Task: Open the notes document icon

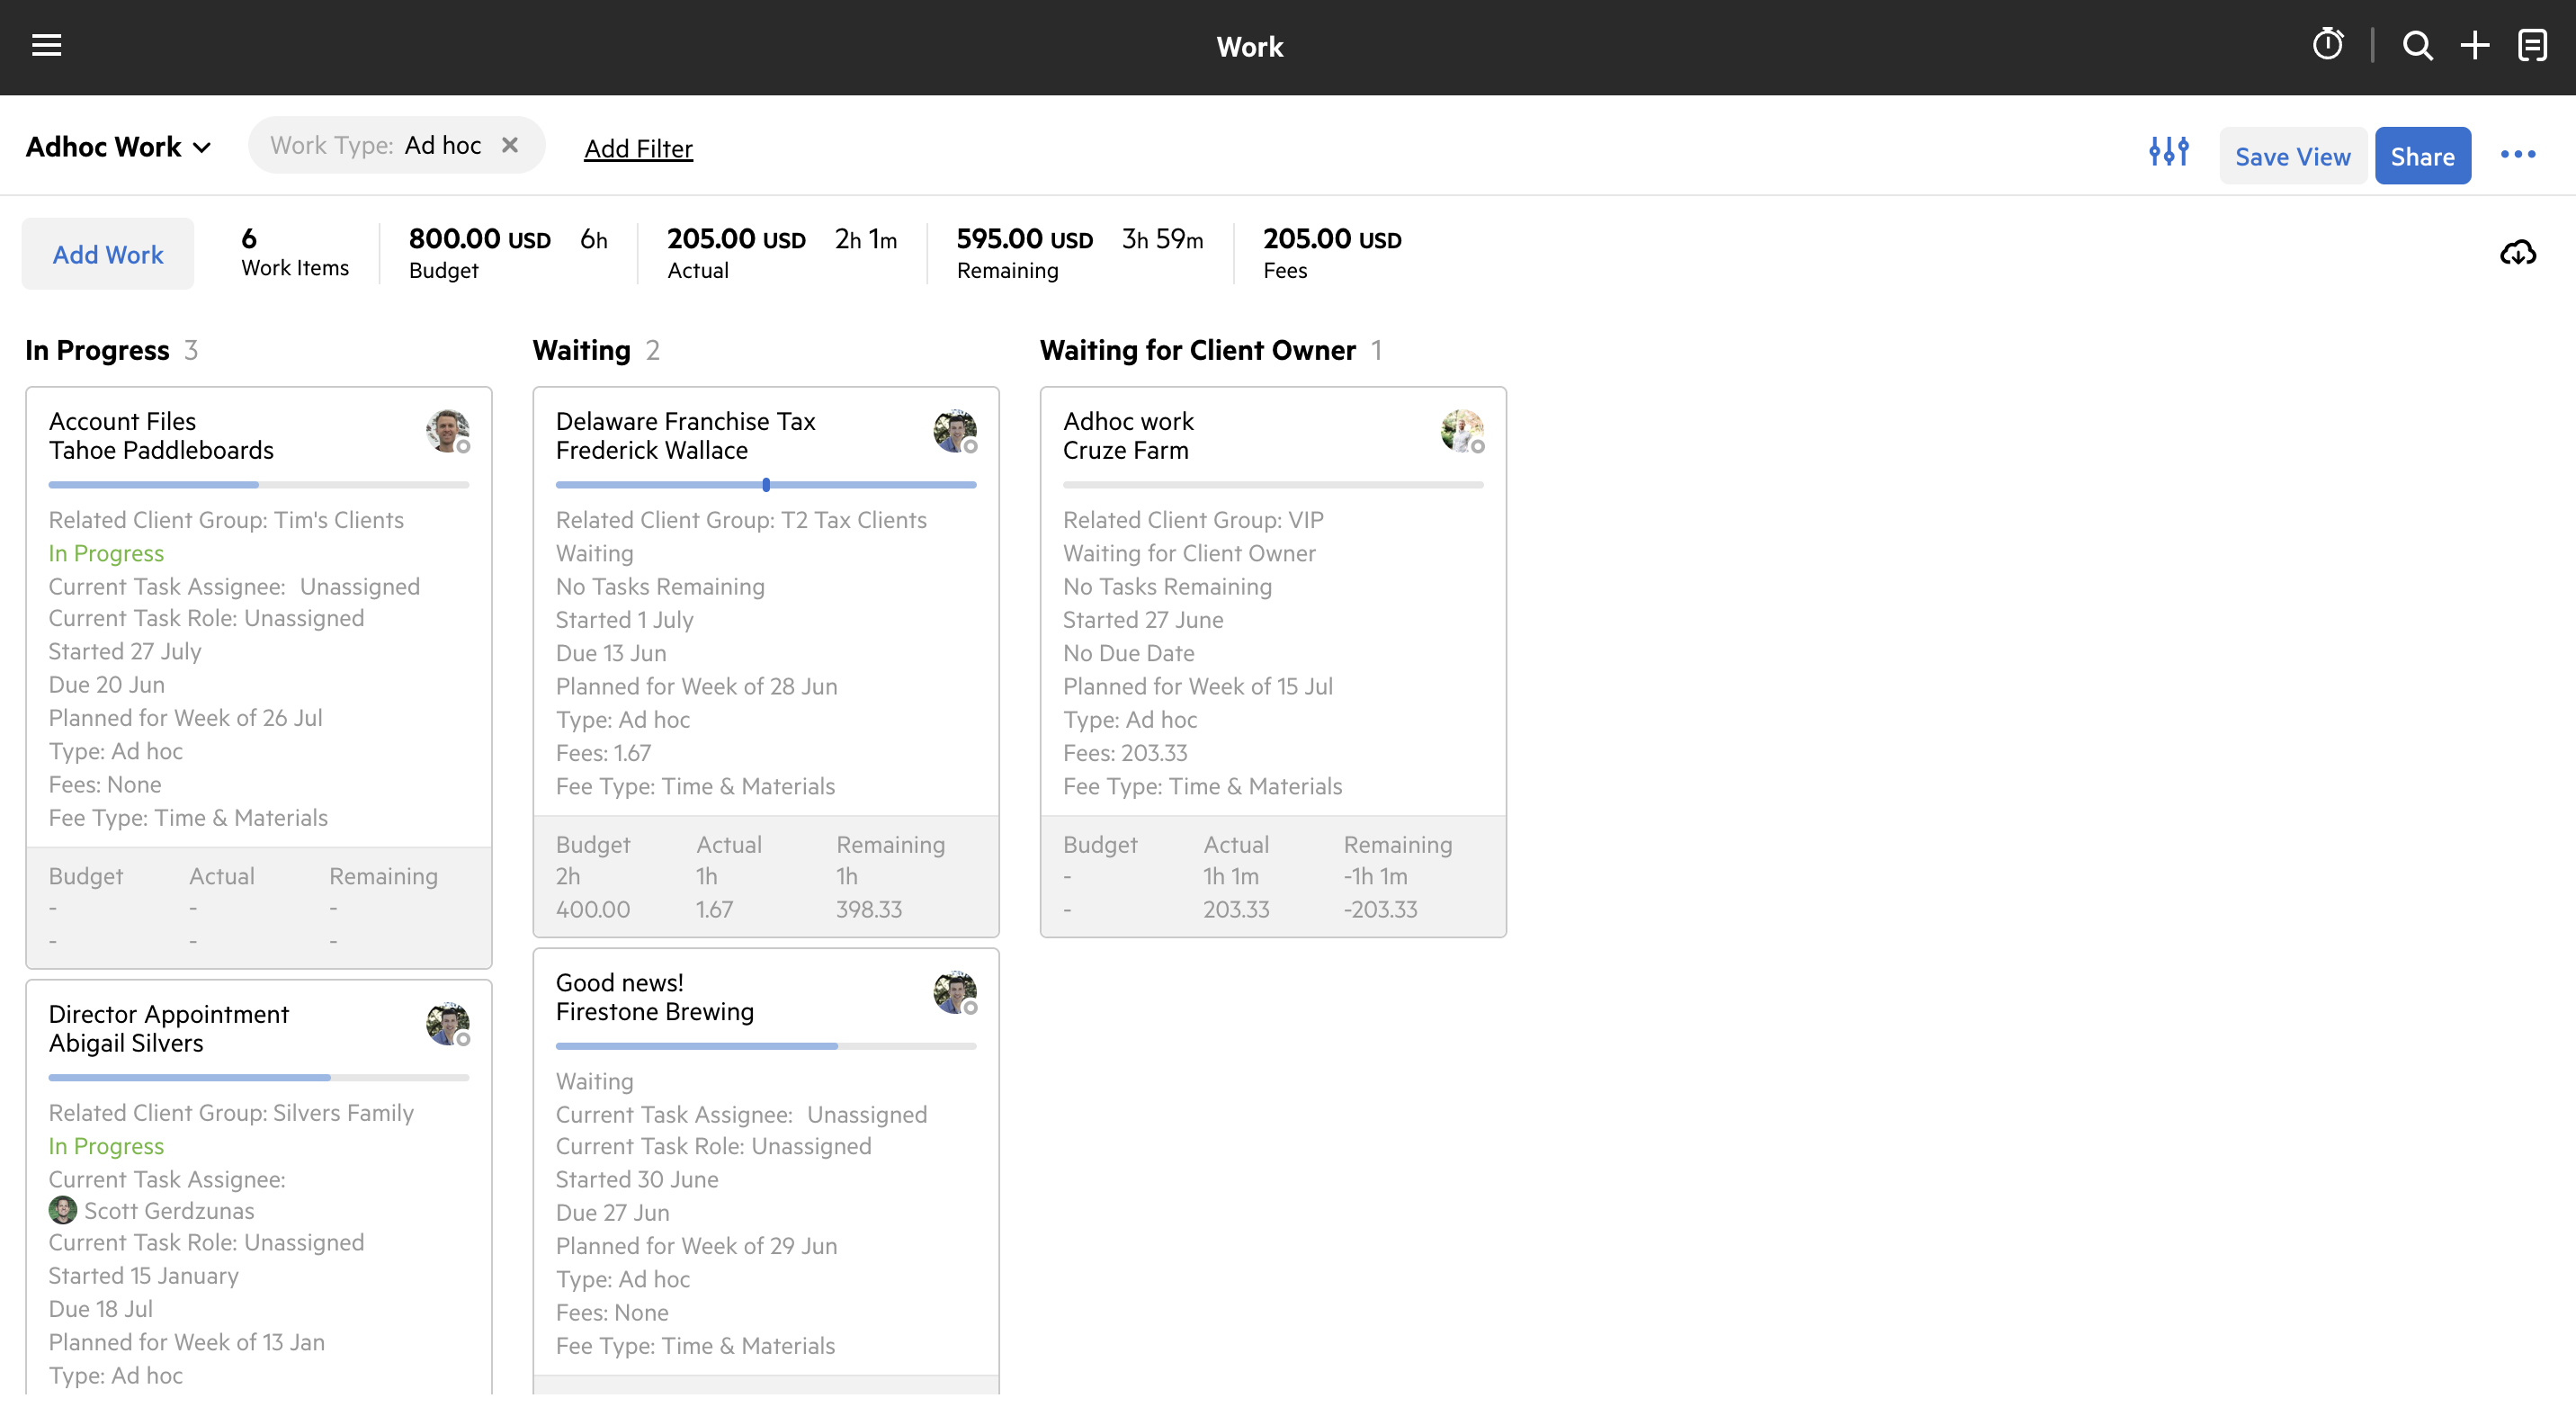Action: 2532,45
